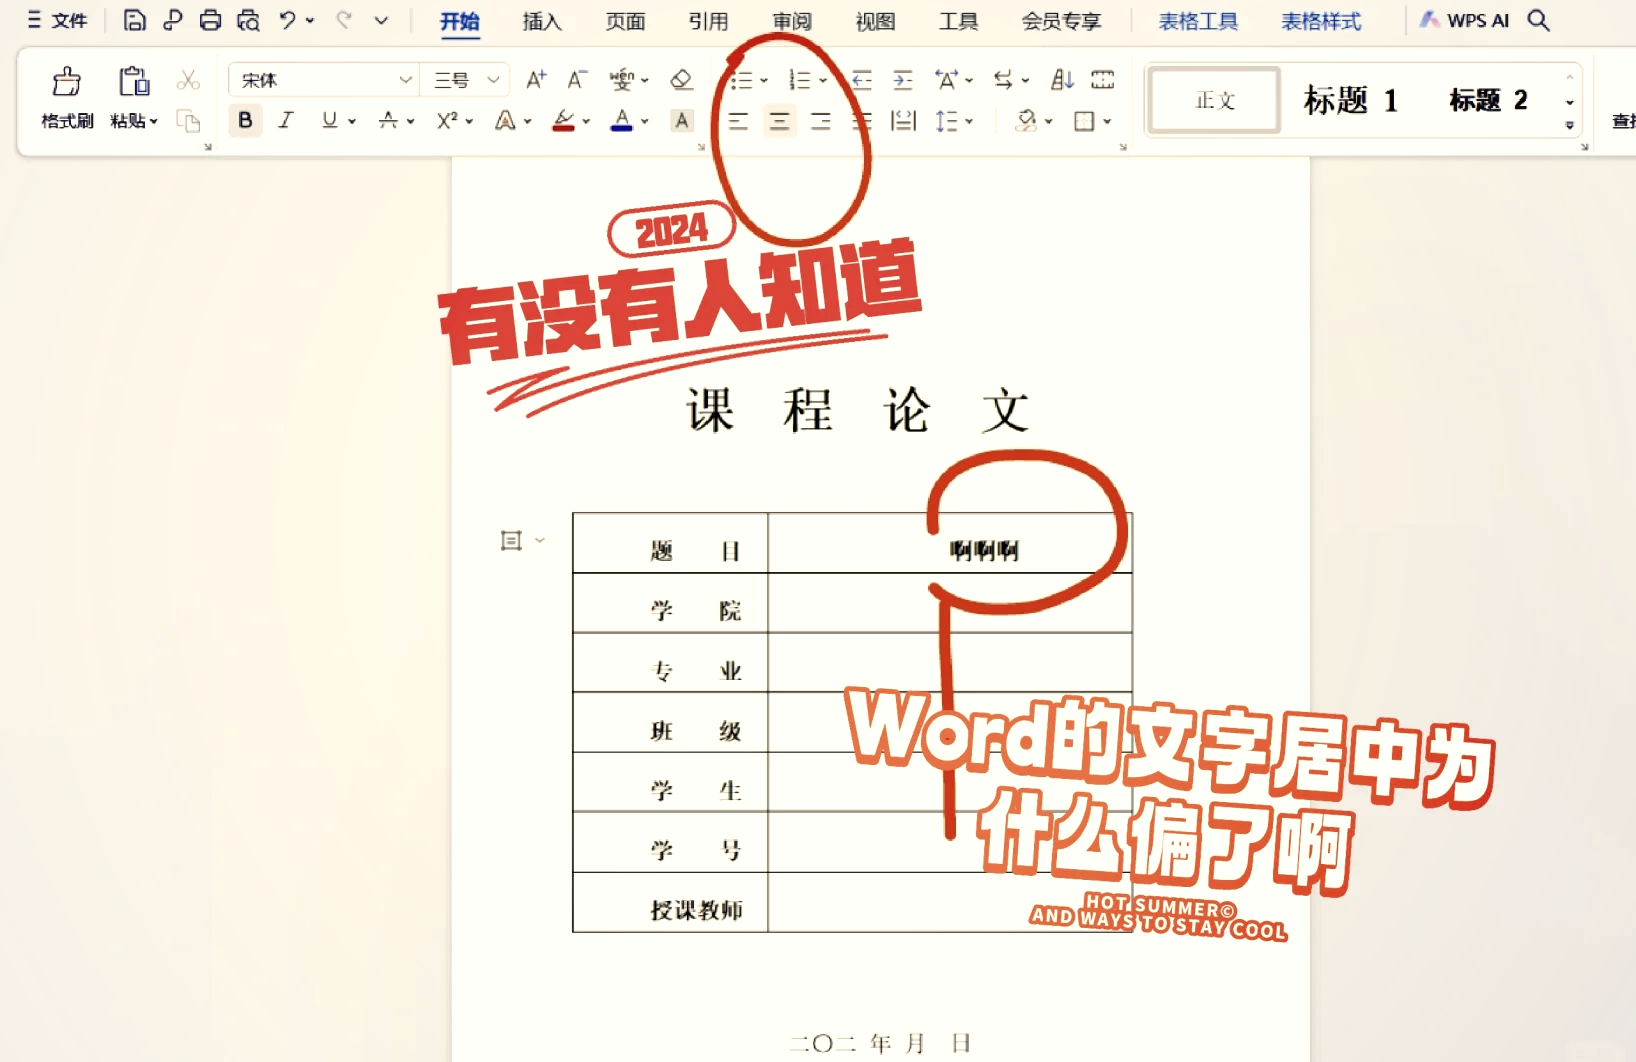Image resolution: width=1636 pixels, height=1062 pixels.
Task: Expand the Paste options arrow
Action: [x=154, y=121]
